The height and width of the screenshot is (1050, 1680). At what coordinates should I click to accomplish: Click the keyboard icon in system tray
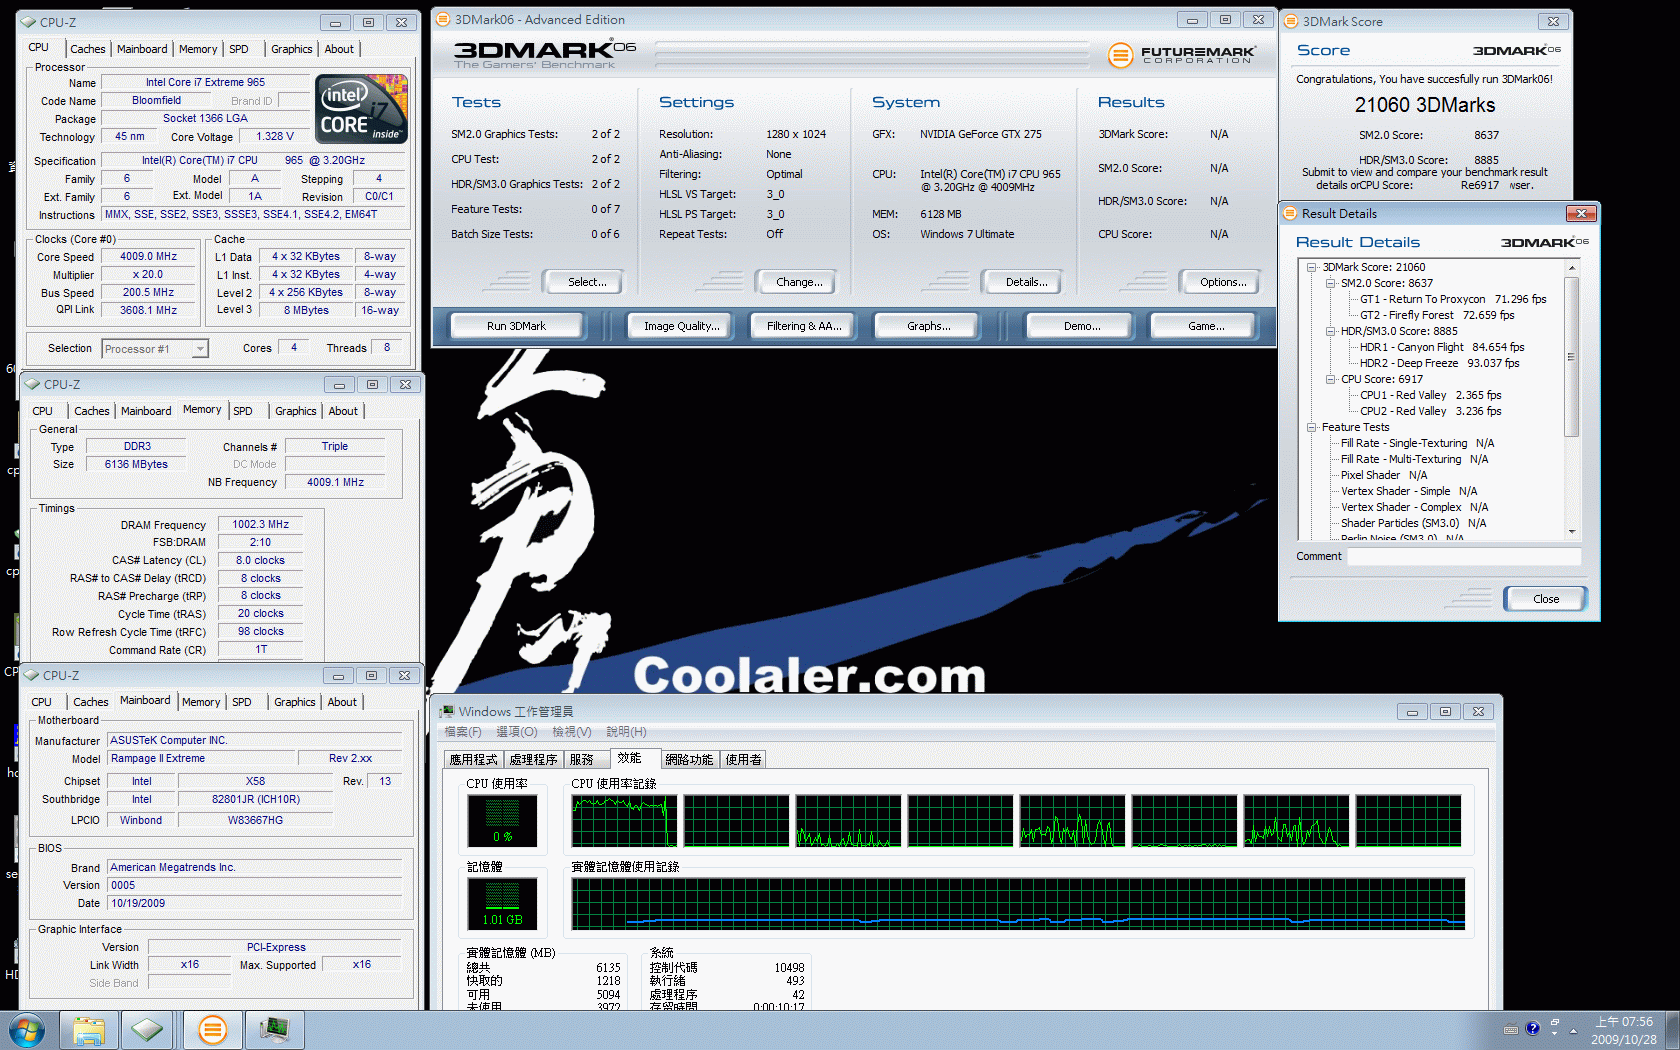1511,1029
